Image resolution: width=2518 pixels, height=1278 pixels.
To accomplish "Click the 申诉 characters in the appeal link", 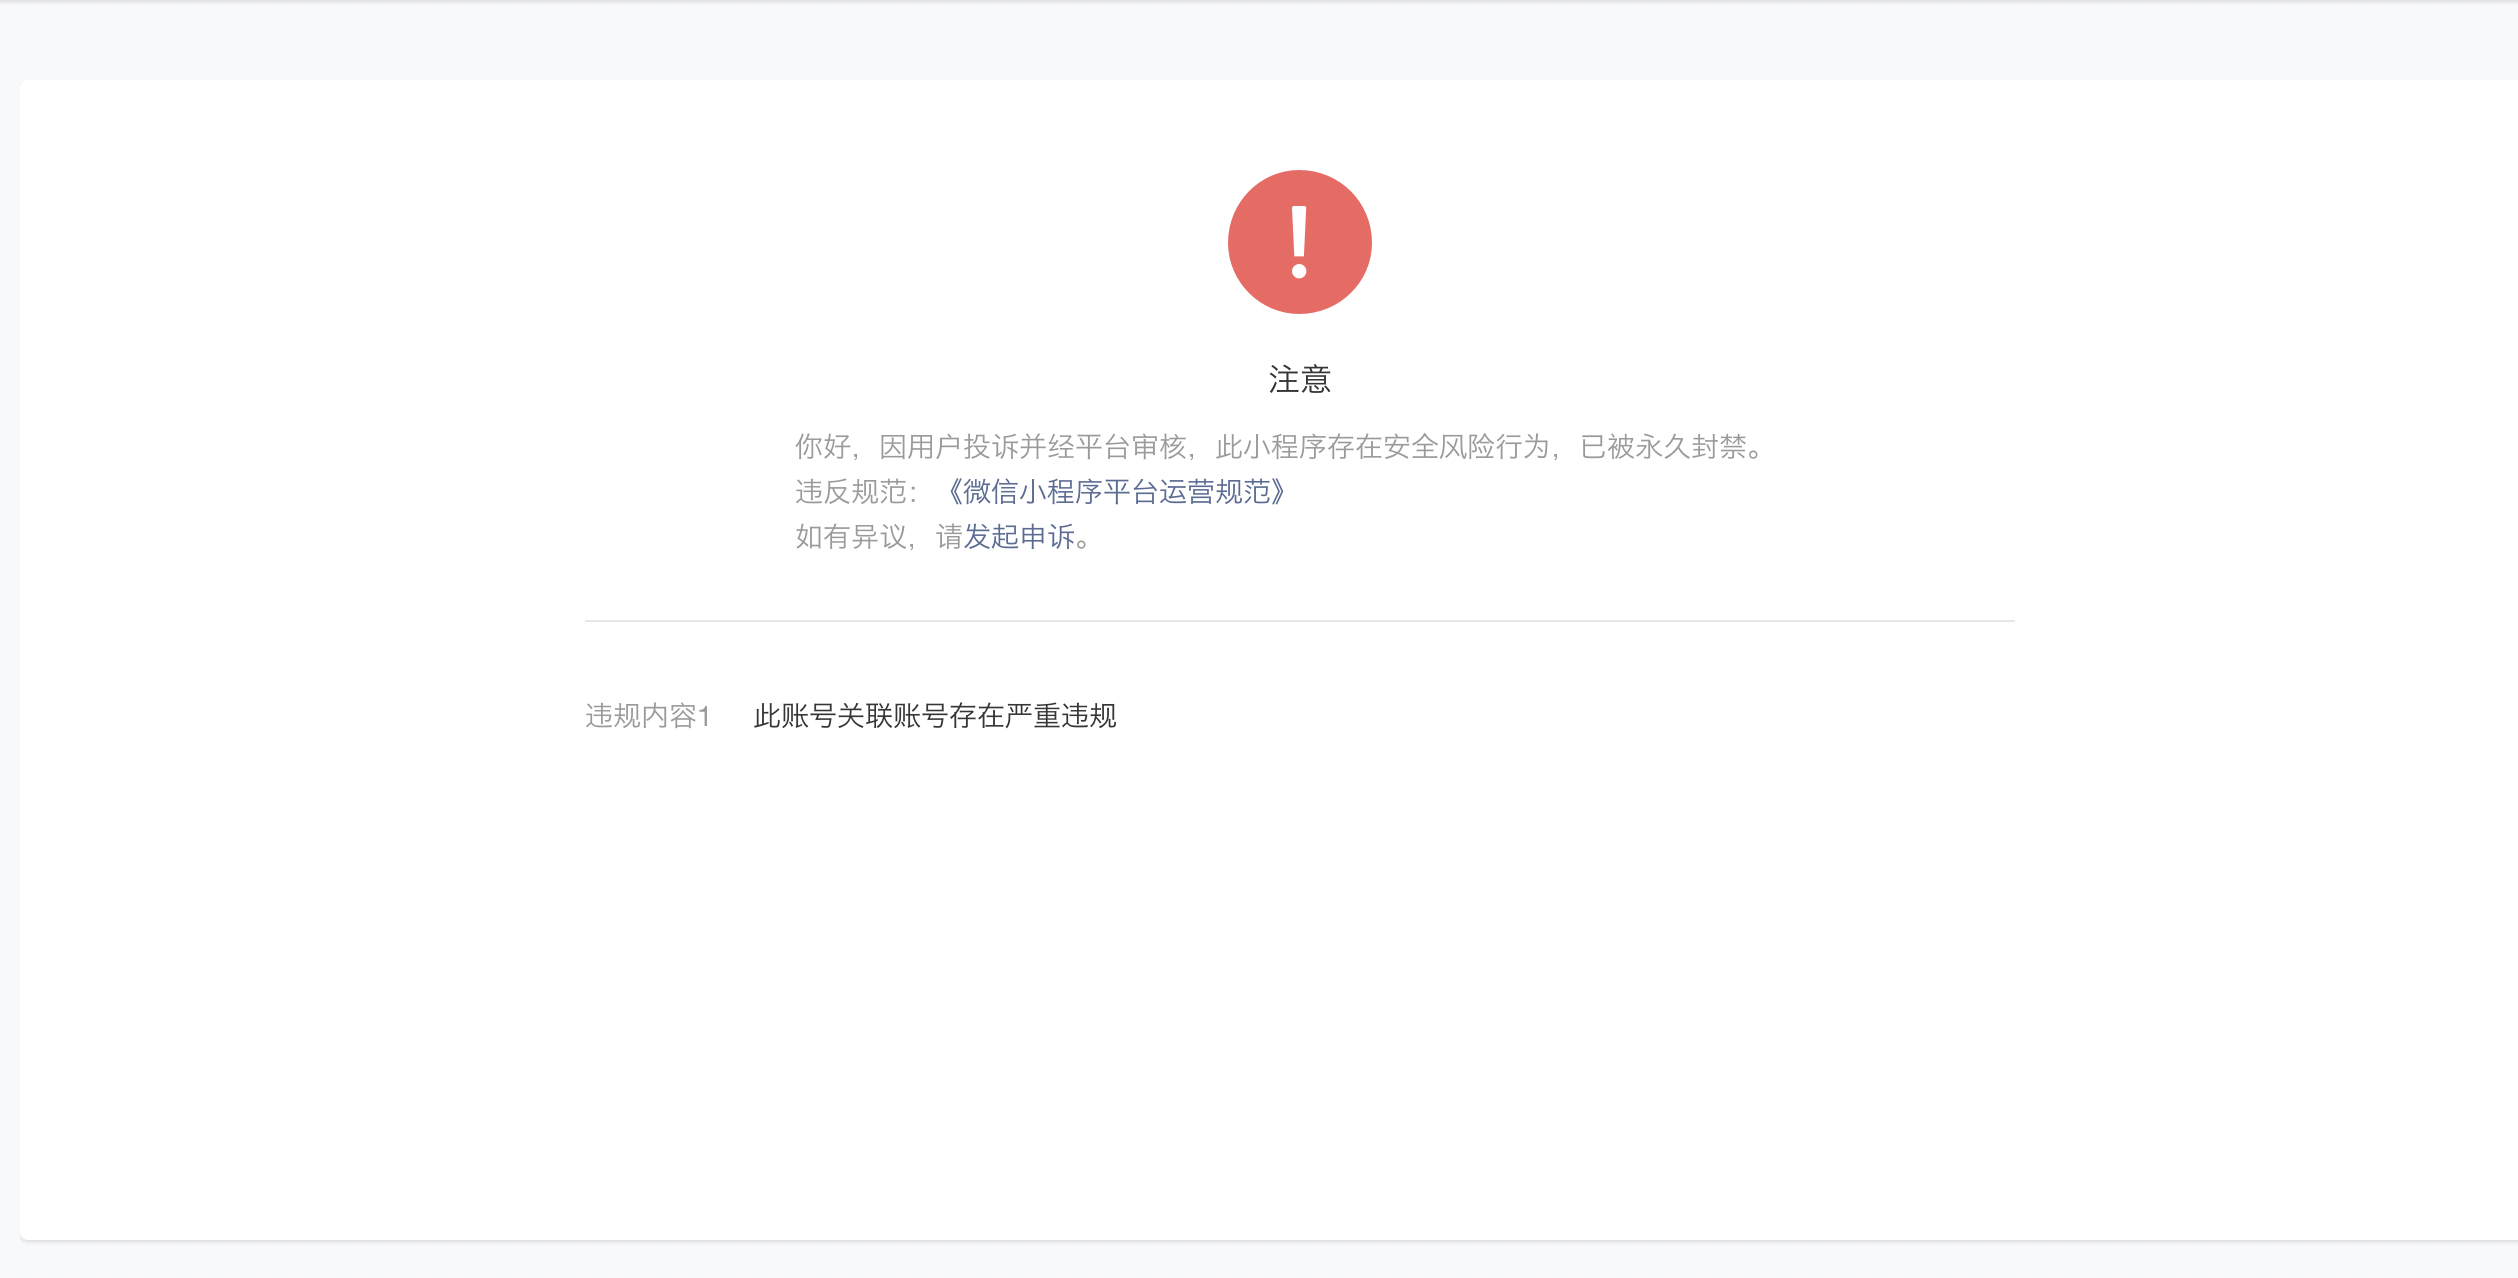I will point(1047,537).
